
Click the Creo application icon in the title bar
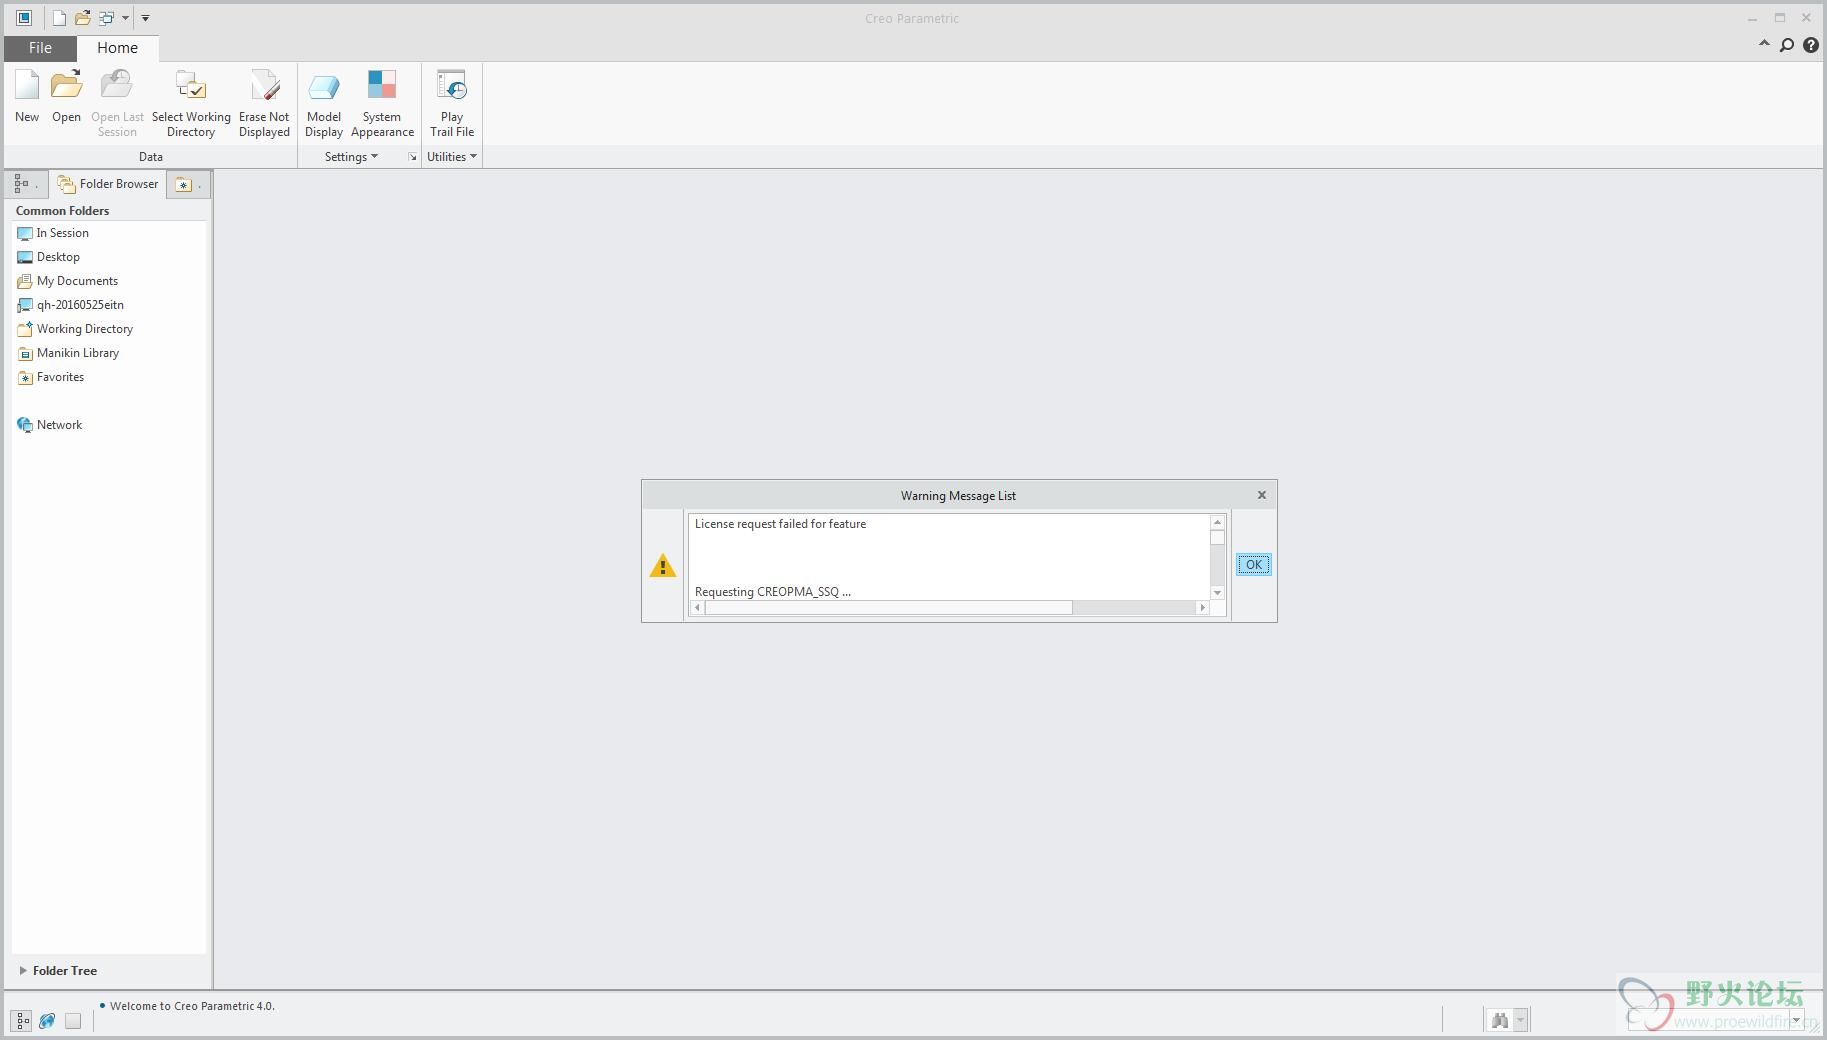point(24,18)
